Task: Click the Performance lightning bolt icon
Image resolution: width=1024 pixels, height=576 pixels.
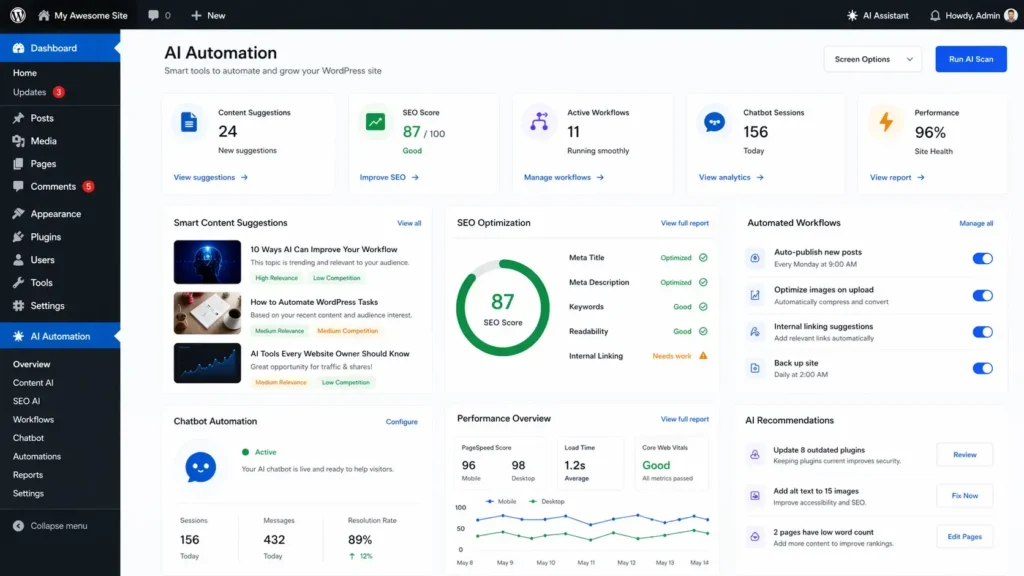Action: pos(886,121)
